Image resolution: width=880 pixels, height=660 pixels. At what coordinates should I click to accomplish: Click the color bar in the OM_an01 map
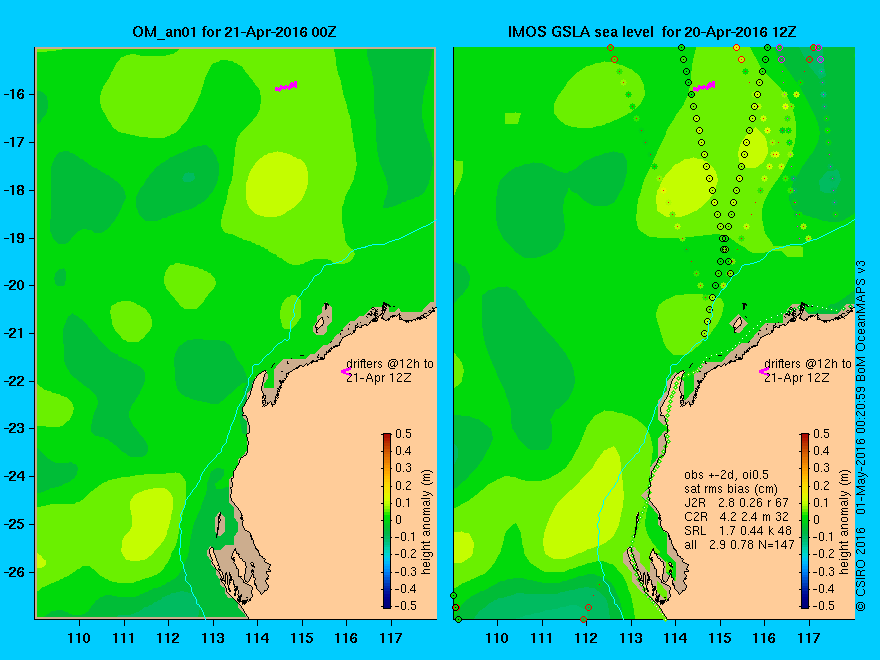(x=387, y=520)
